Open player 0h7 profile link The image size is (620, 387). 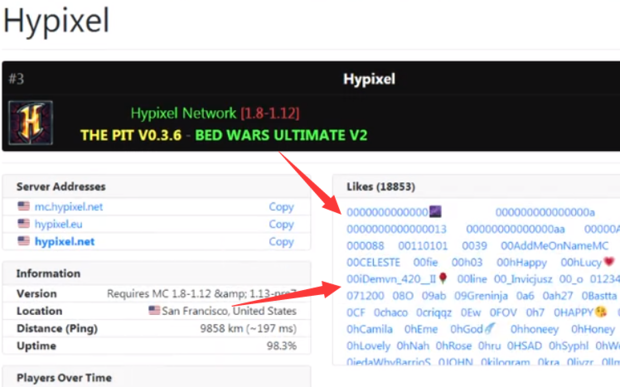[x=535, y=312]
